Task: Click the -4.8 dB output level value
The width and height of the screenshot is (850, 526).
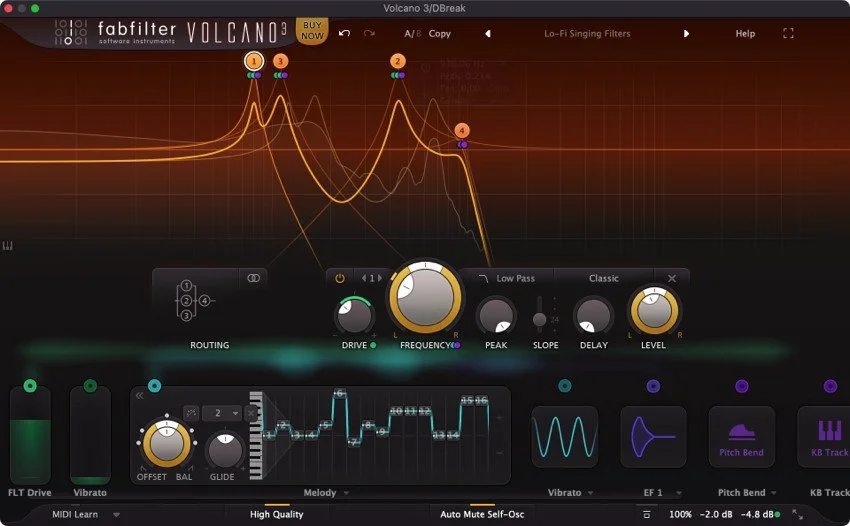Action: (x=757, y=514)
